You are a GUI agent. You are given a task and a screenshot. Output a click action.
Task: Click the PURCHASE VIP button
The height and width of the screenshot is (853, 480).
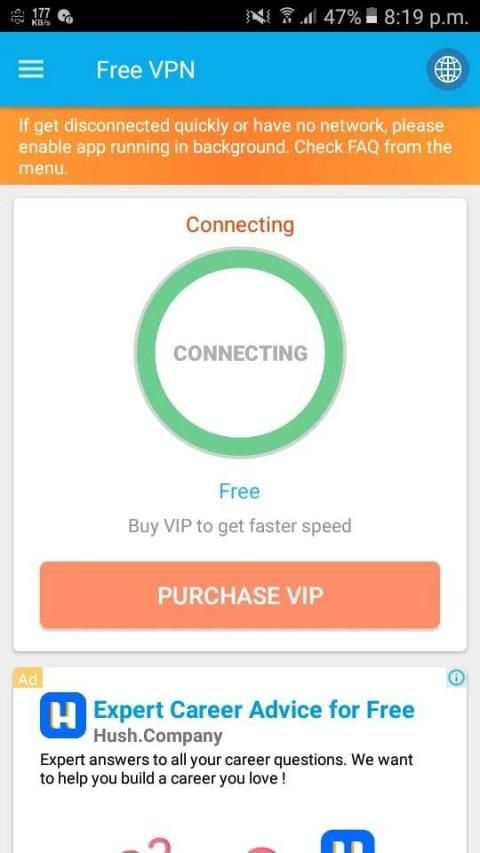click(240, 595)
